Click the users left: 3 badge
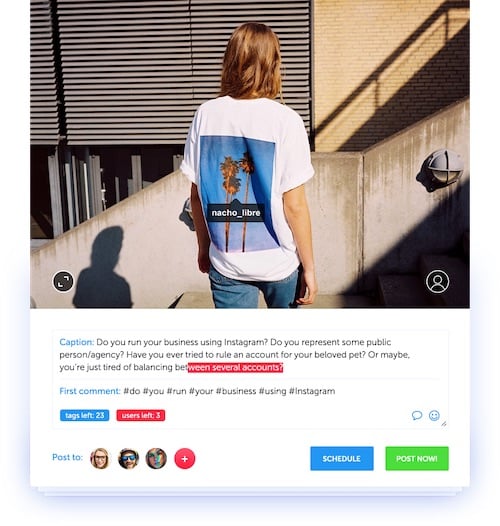The width and height of the screenshot is (500, 526). [141, 415]
